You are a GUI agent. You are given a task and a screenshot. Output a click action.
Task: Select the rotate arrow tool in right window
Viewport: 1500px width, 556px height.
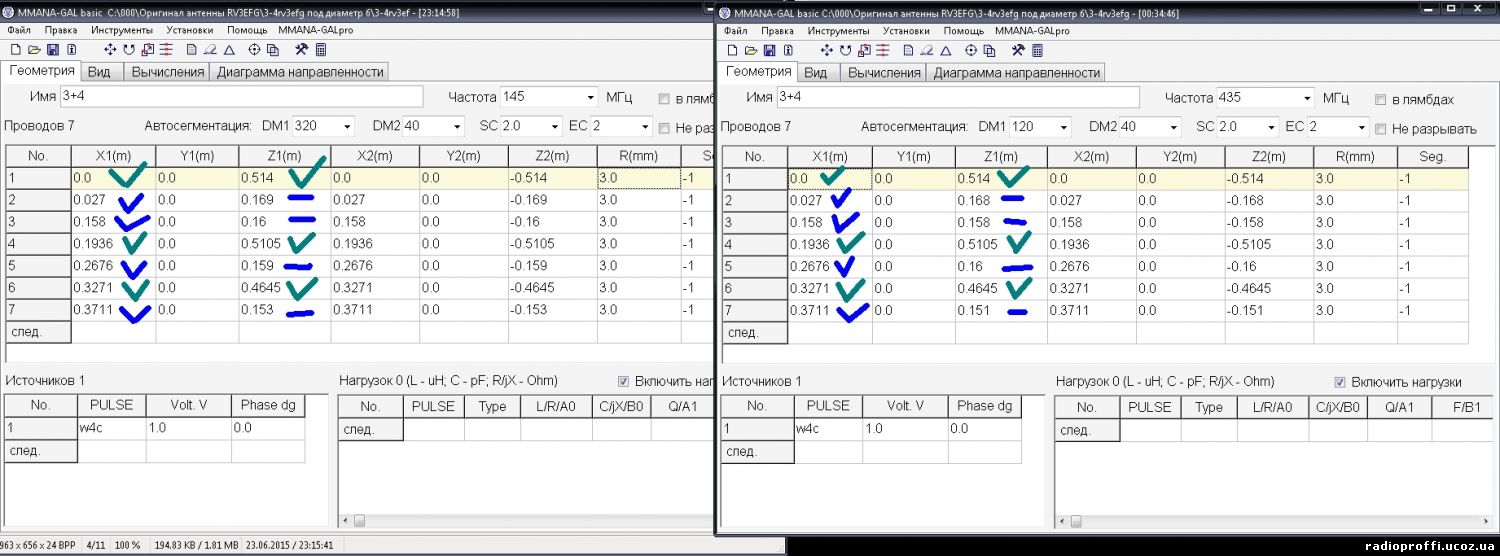845,51
